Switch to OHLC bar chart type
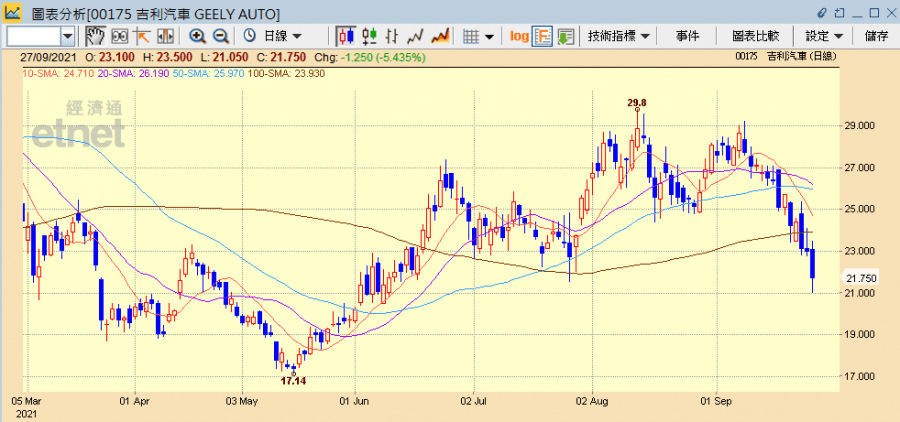Viewport: 900px width, 422px height. click(x=369, y=36)
